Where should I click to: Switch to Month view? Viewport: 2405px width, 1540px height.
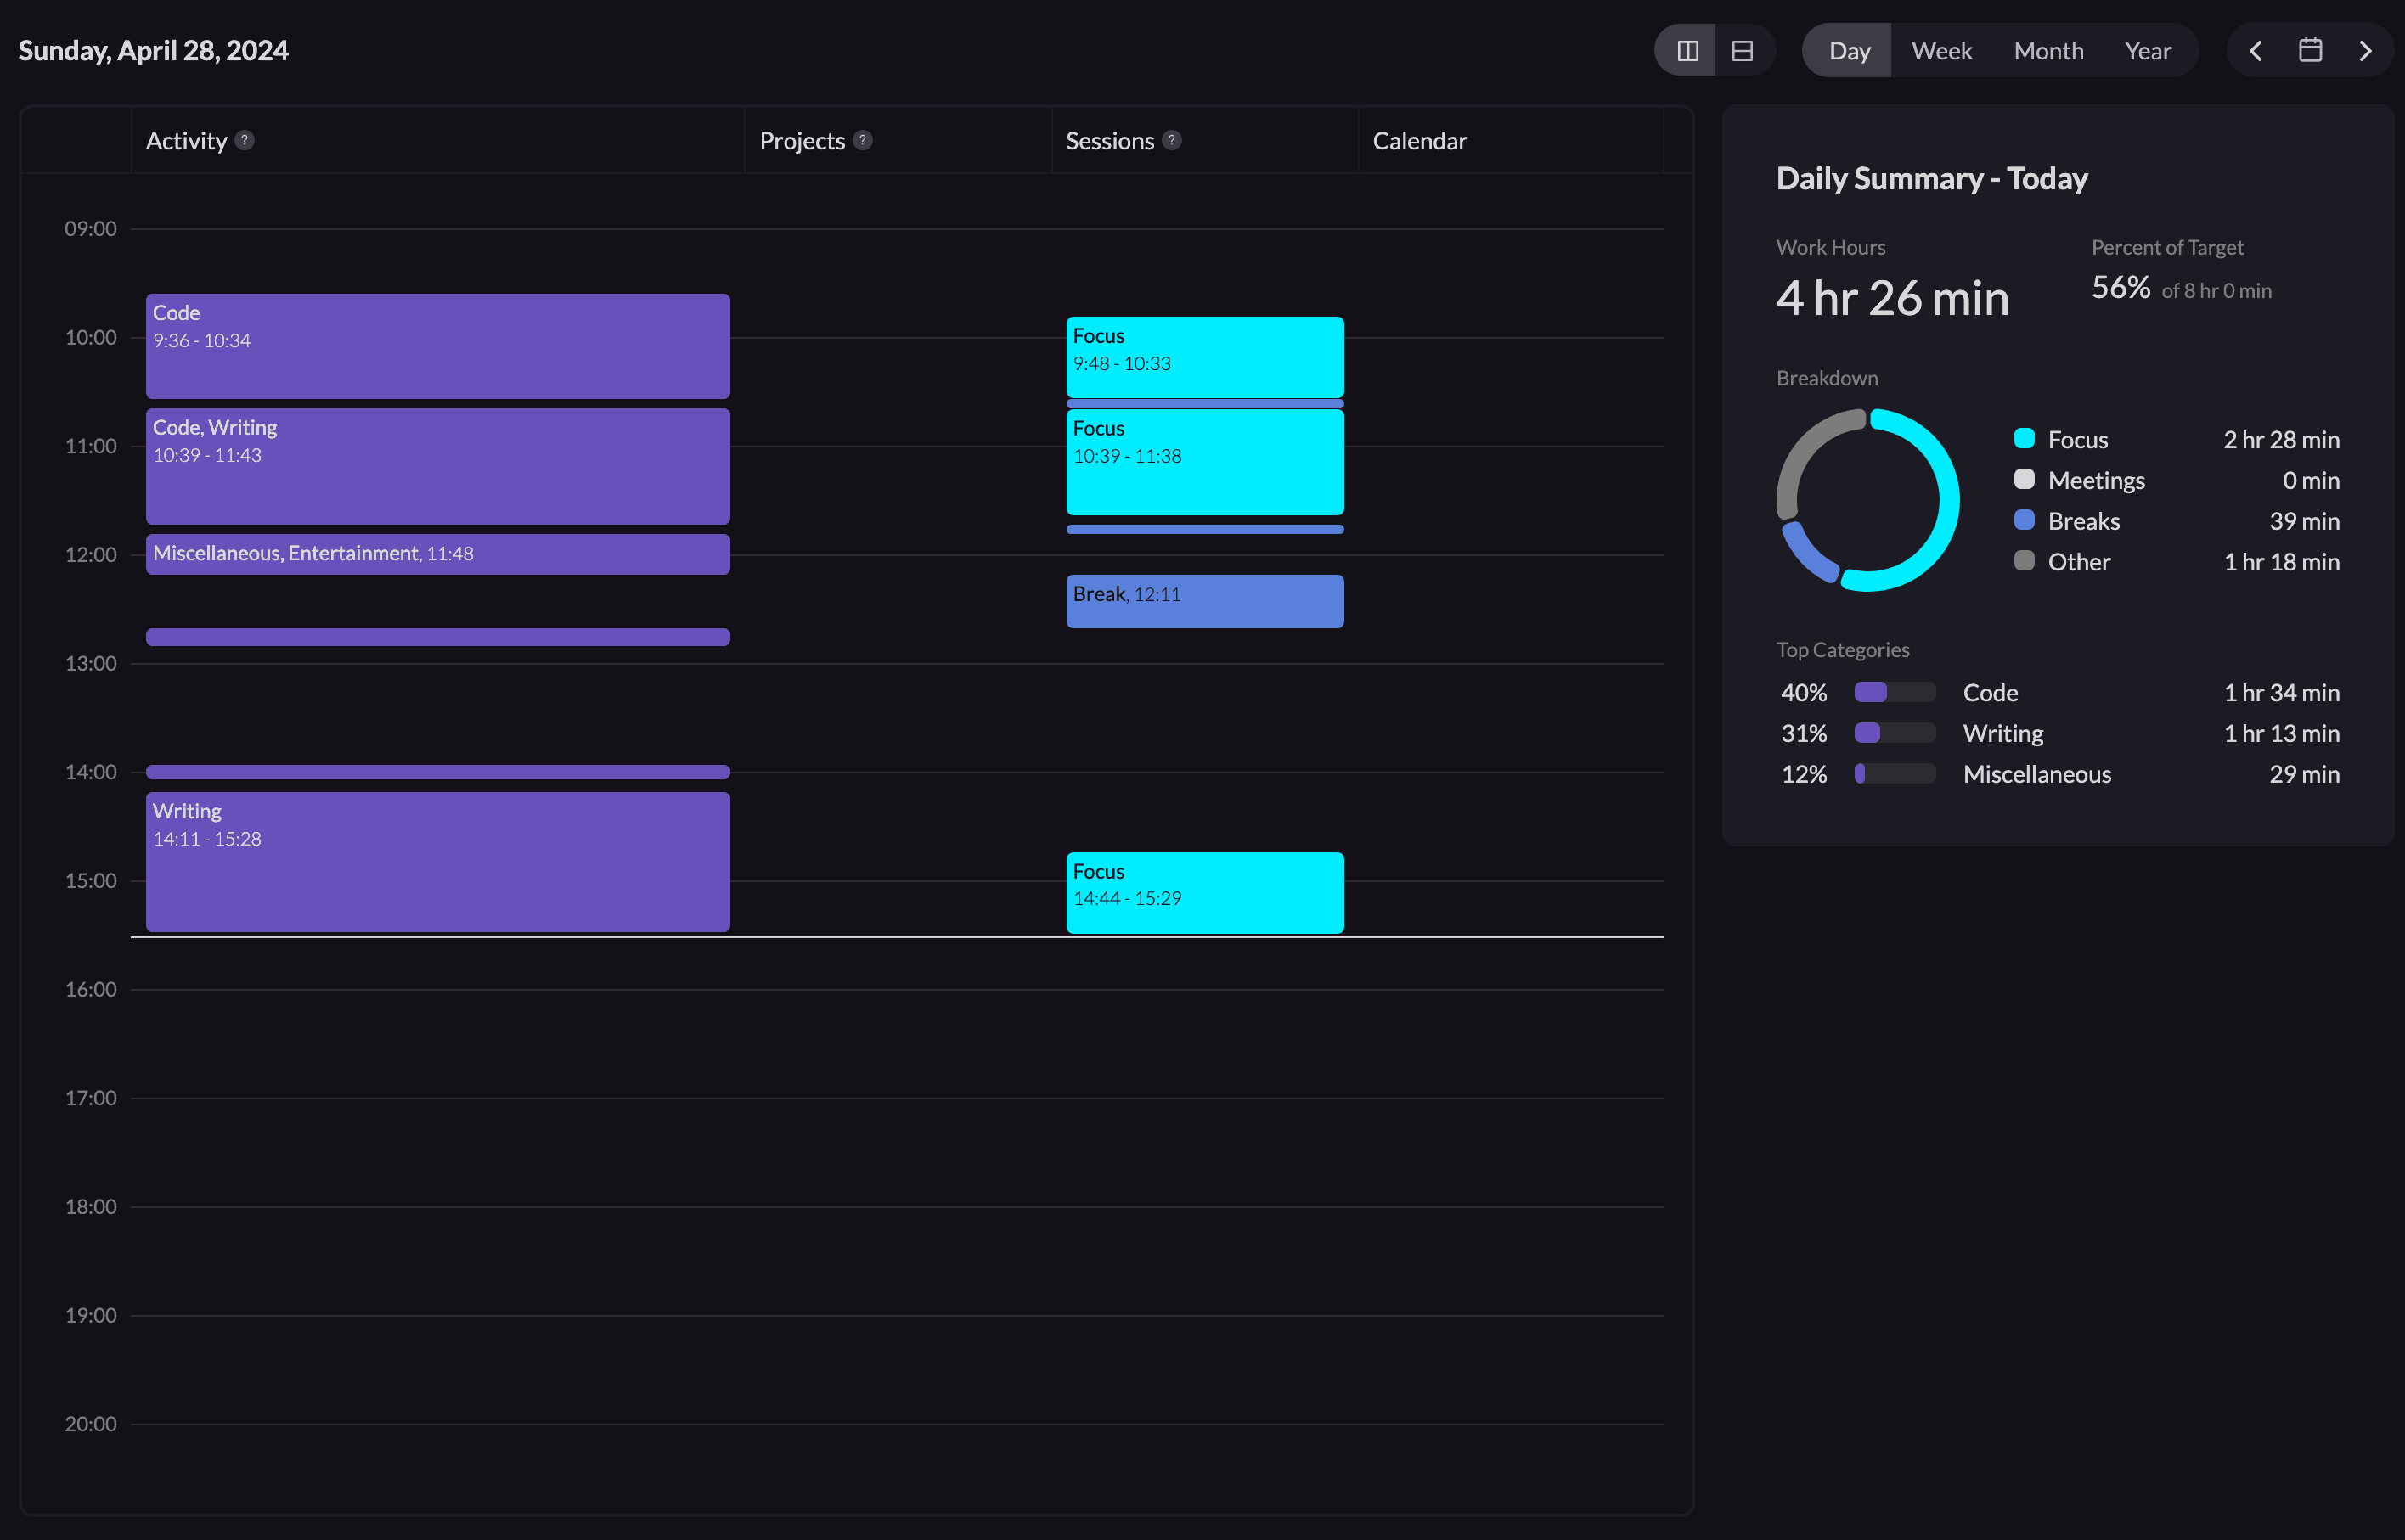tap(2048, 51)
